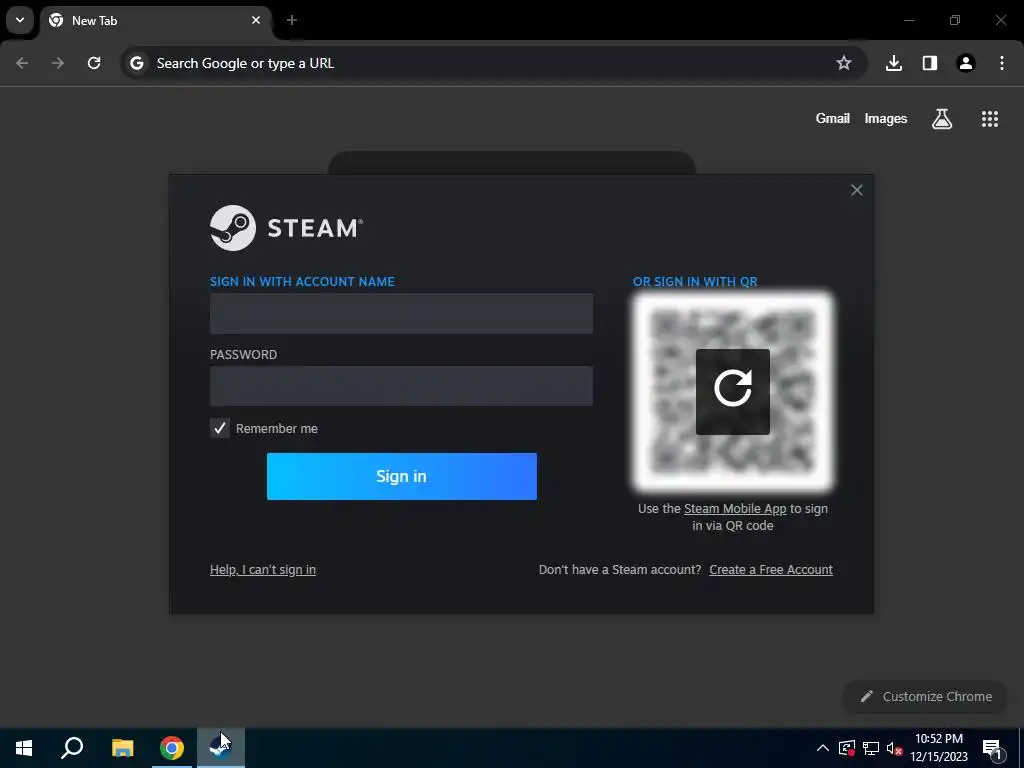Click Chrome icon in taskbar
The image size is (1024, 768).
coord(172,748)
